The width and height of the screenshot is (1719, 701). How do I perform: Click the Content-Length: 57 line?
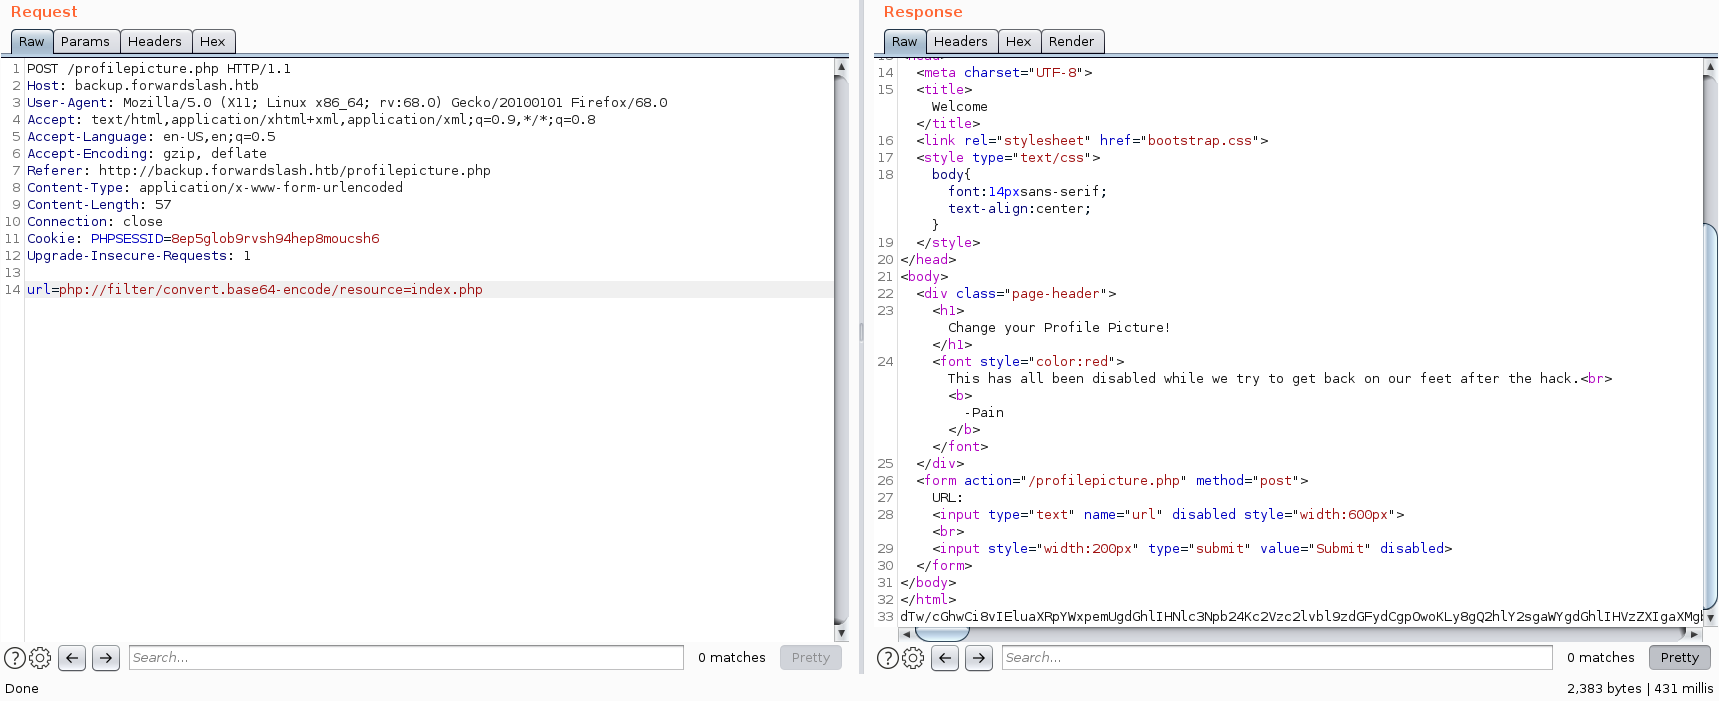(99, 205)
